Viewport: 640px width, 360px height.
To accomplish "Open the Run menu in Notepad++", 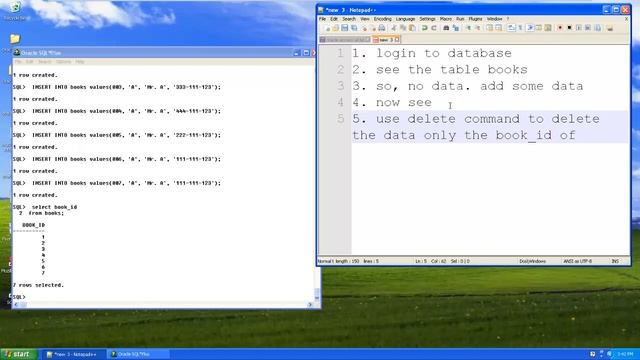I will 460,19.
